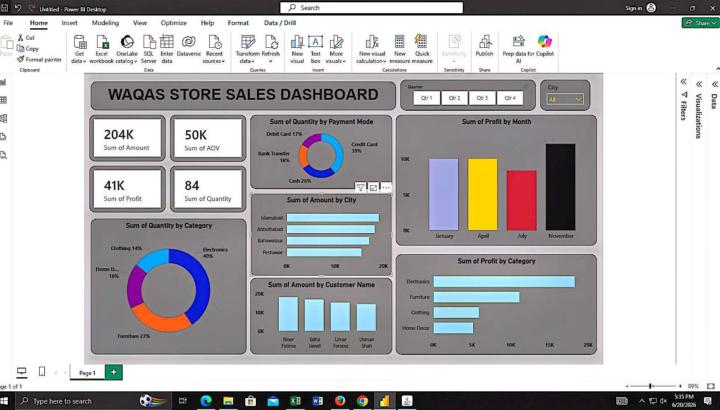
Task: Open Excel from the taskbar
Action: (295, 401)
